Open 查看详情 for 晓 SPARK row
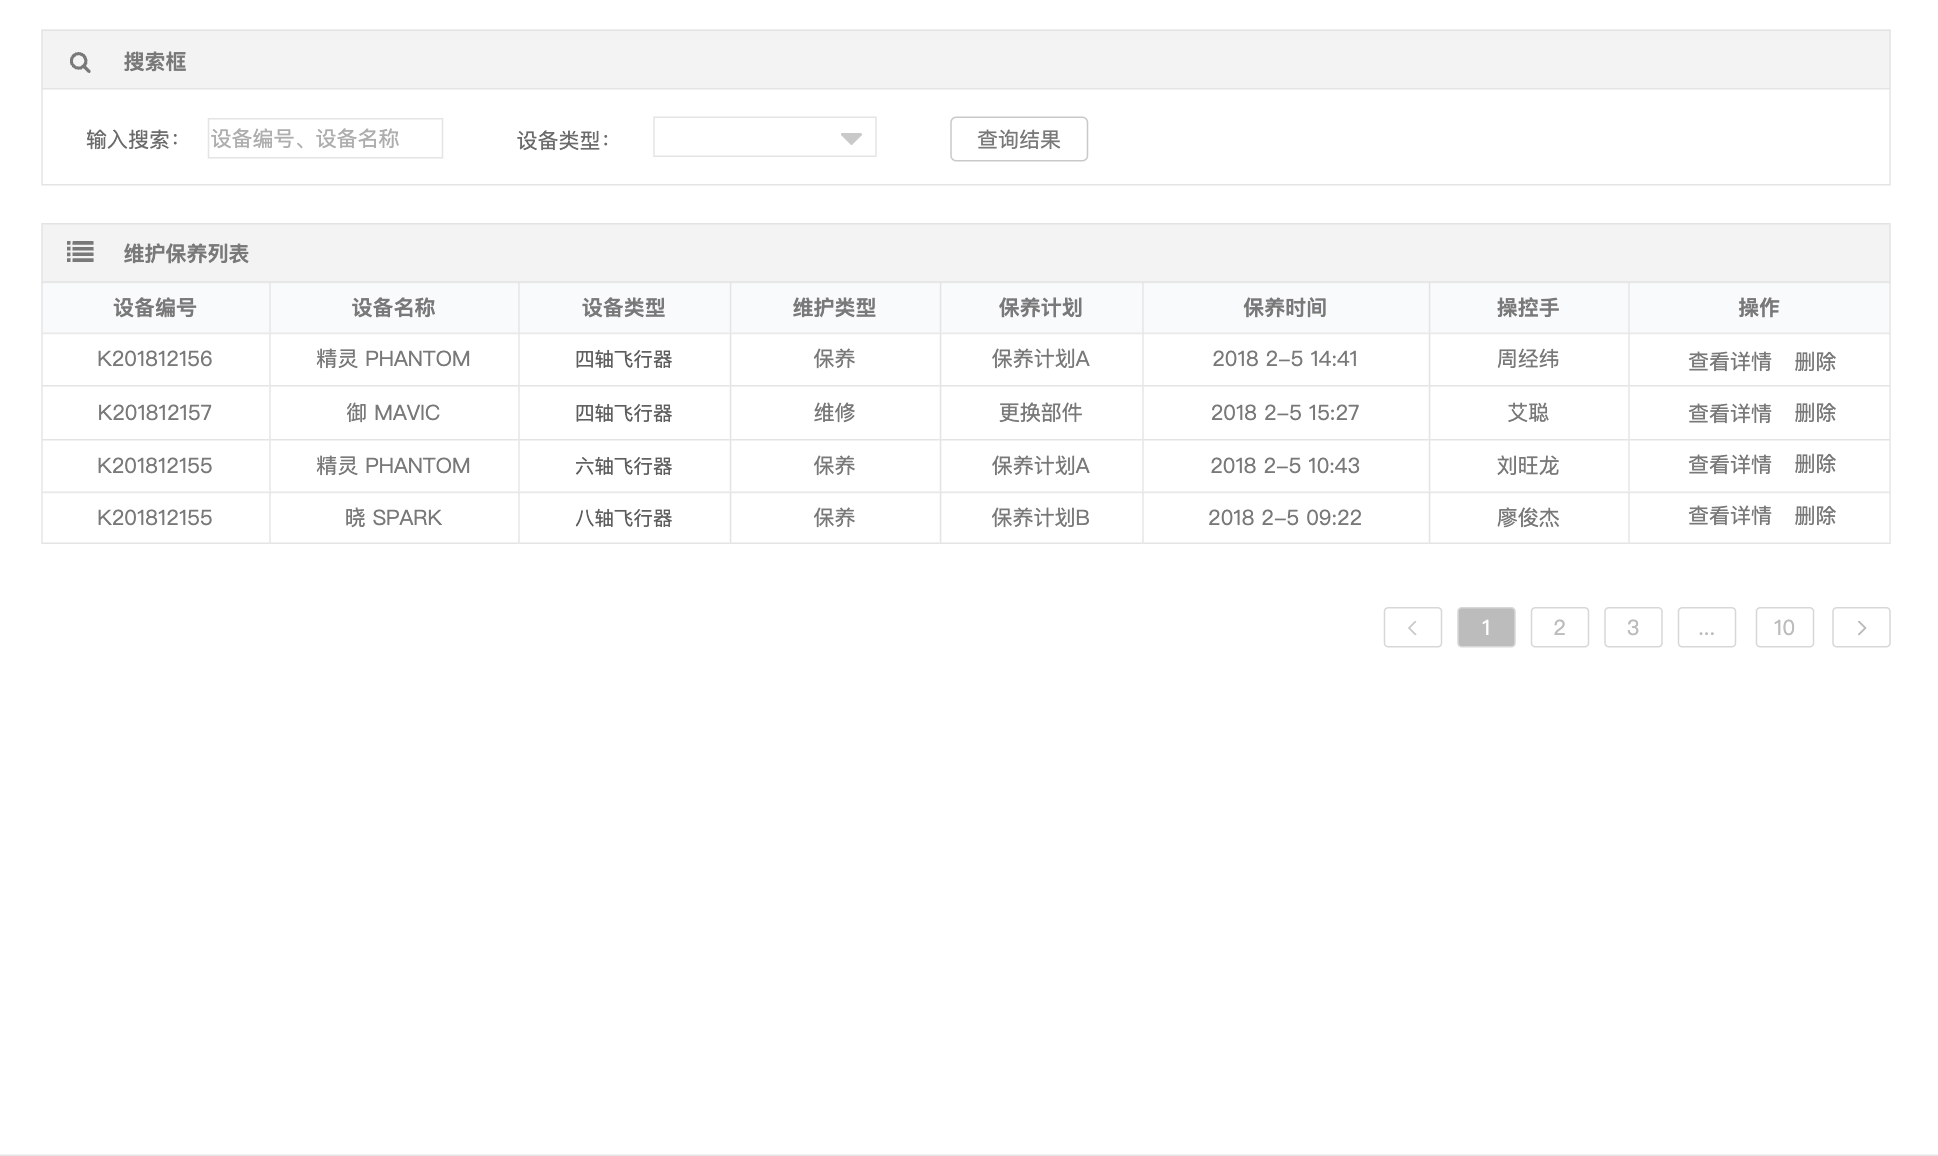Image resolution: width=1938 pixels, height=1156 pixels. [1729, 516]
